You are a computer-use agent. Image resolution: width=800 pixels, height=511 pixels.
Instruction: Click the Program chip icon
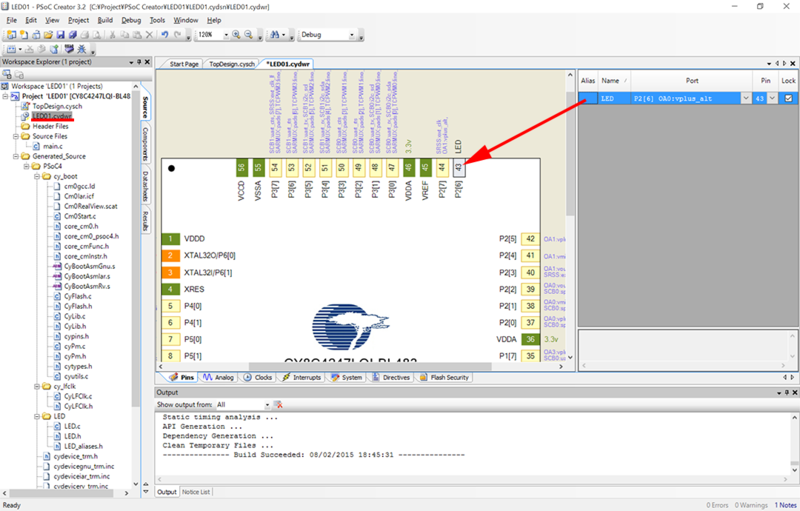pyautogui.click(x=69, y=49)
